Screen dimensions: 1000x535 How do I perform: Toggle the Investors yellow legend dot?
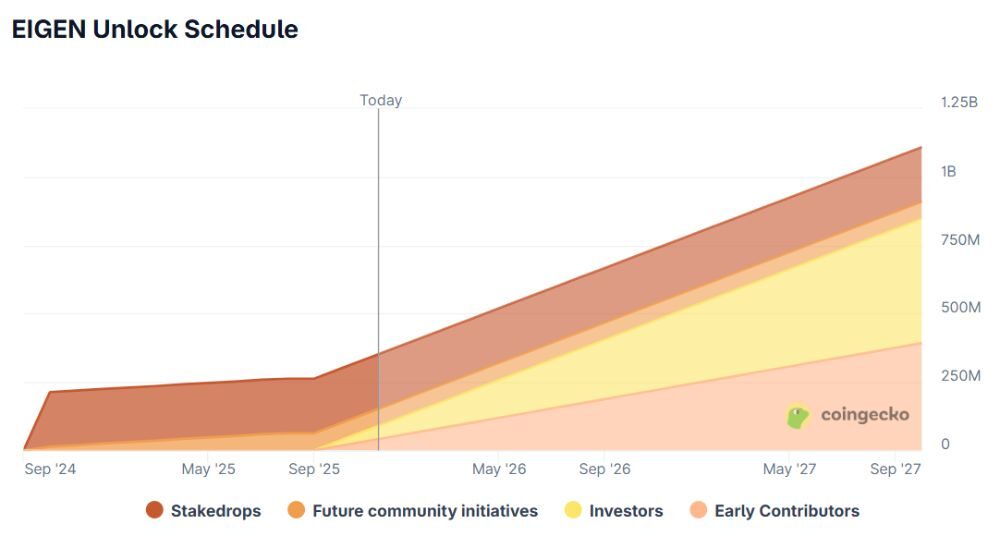click(573, 511)
